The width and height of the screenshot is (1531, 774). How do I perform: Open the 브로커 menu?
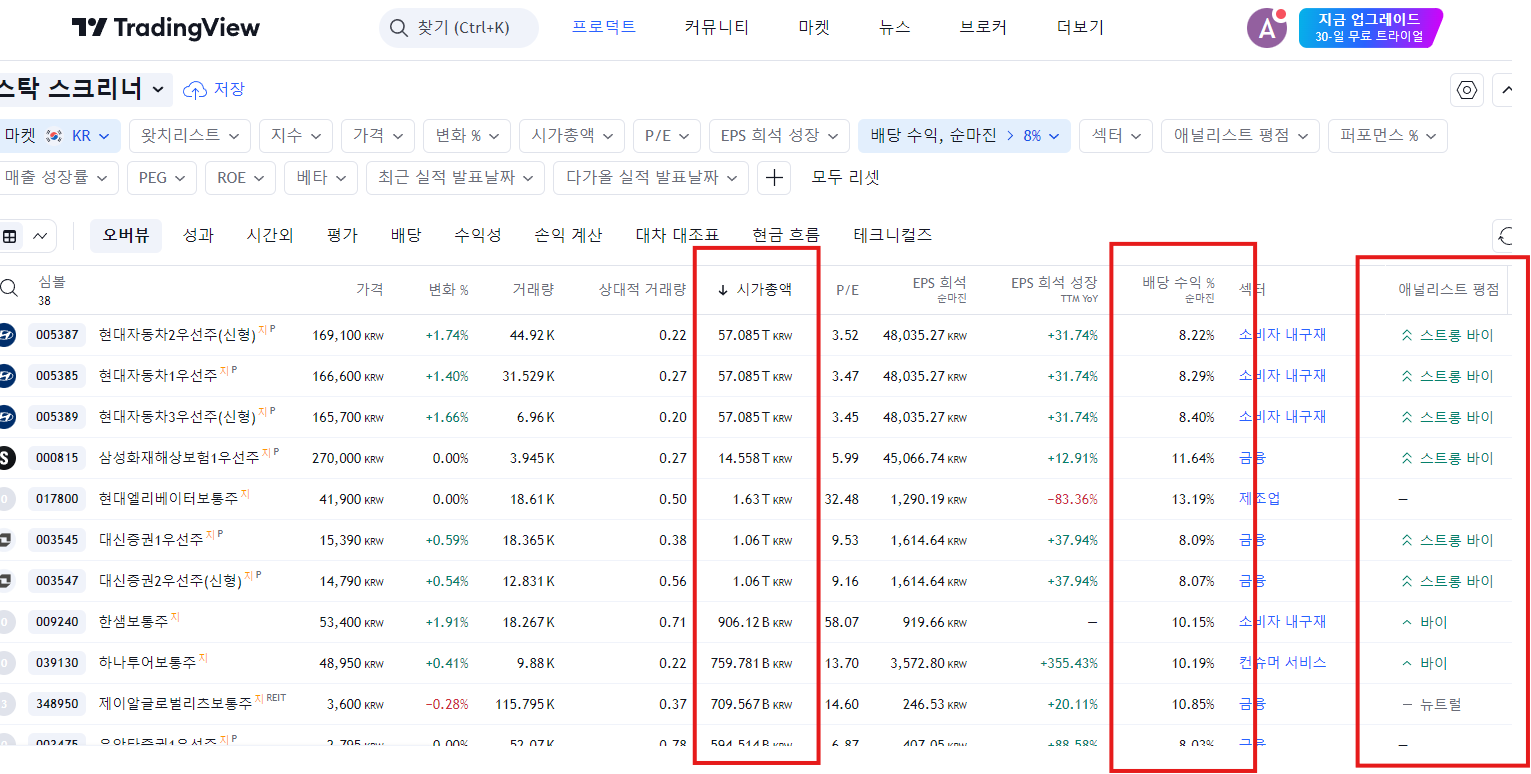[983, 27]
